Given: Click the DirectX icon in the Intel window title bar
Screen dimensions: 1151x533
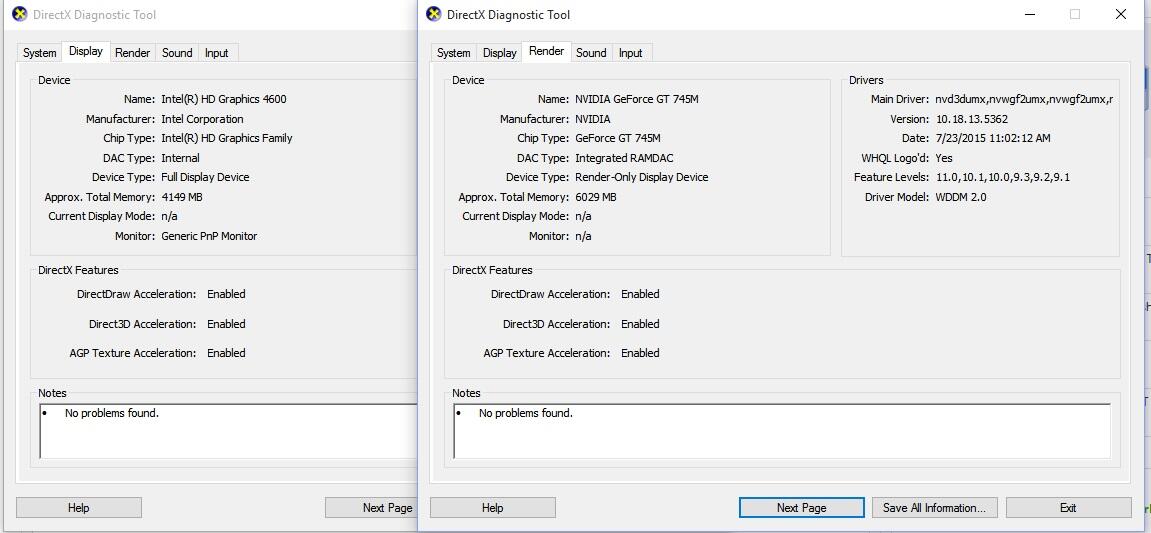Looking at the screenshot, I should tap(19, 14).
